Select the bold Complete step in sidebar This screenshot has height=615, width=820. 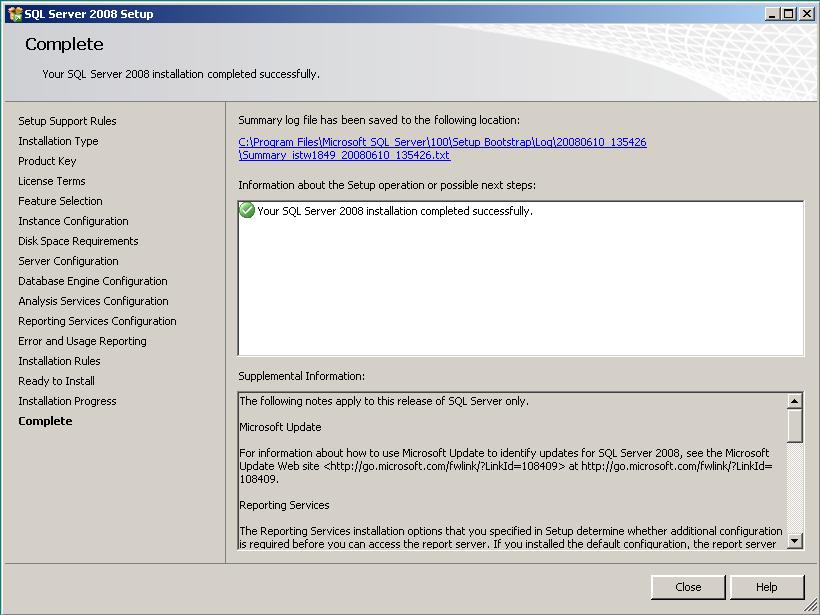coord(45,421)
